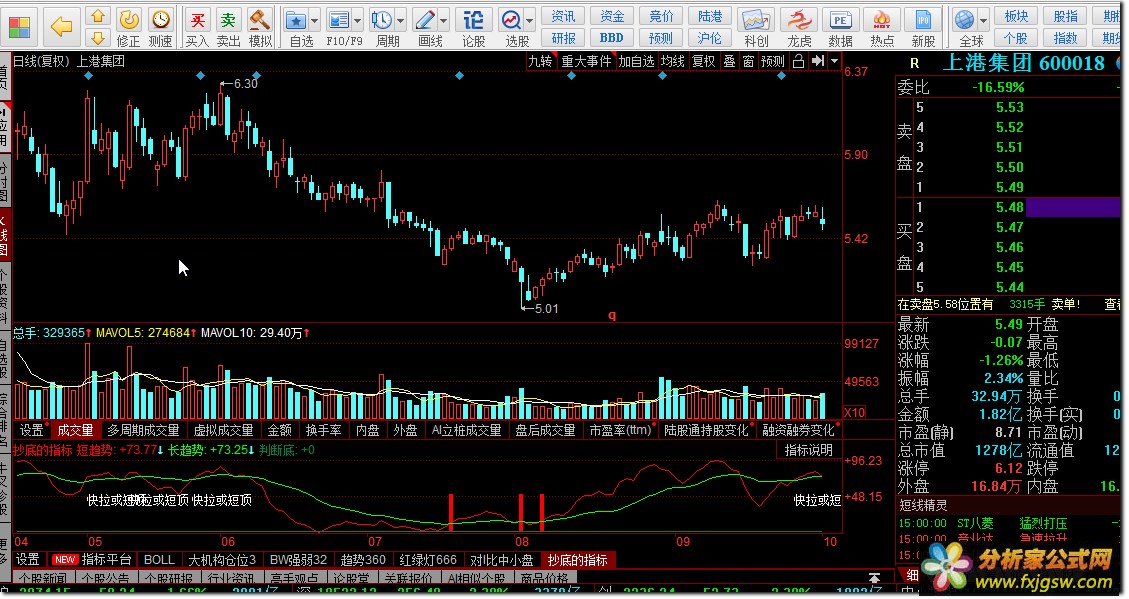Expand the 选股 dropdown arrow
Screen dimensions: 1129x599
coord(530,20)
